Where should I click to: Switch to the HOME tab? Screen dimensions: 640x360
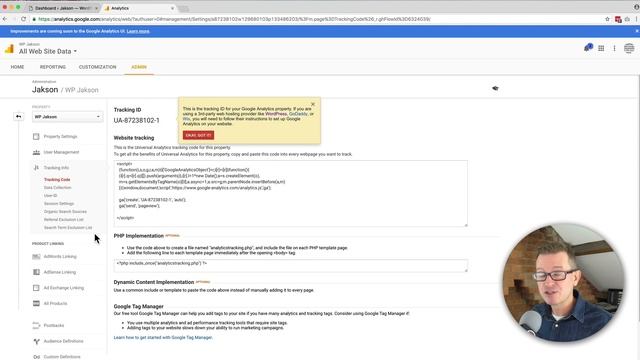click(x=17, y=67)
